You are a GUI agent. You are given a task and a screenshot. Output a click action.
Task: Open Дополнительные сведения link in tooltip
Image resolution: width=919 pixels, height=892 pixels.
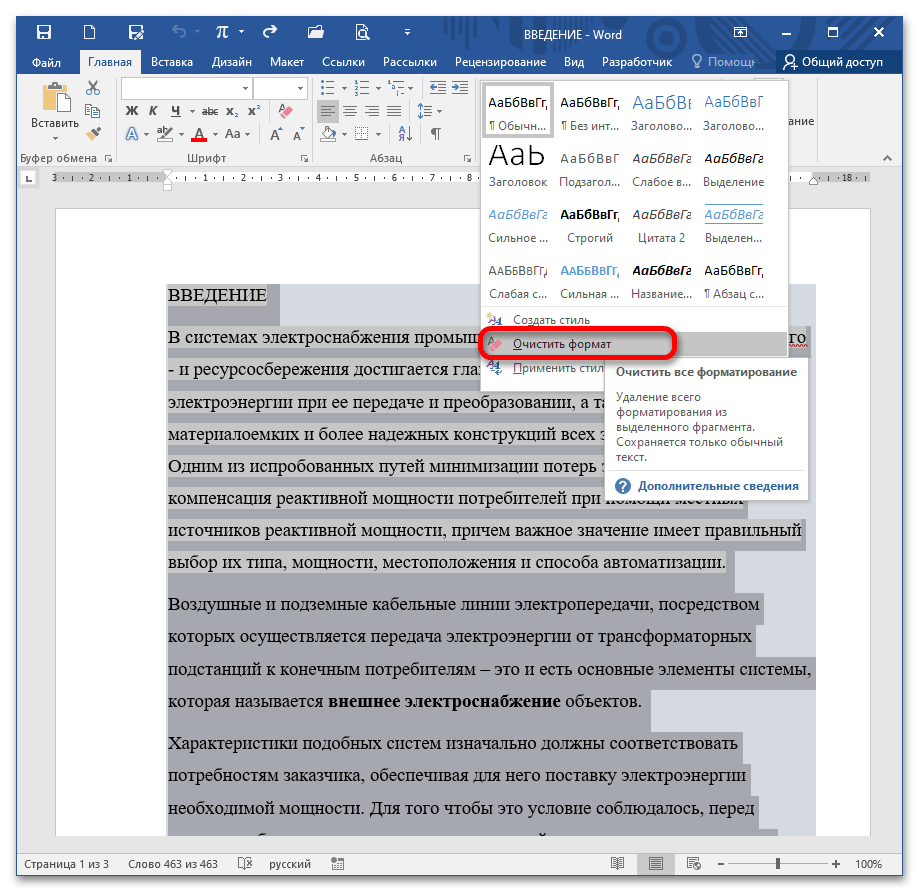point(718,486)
